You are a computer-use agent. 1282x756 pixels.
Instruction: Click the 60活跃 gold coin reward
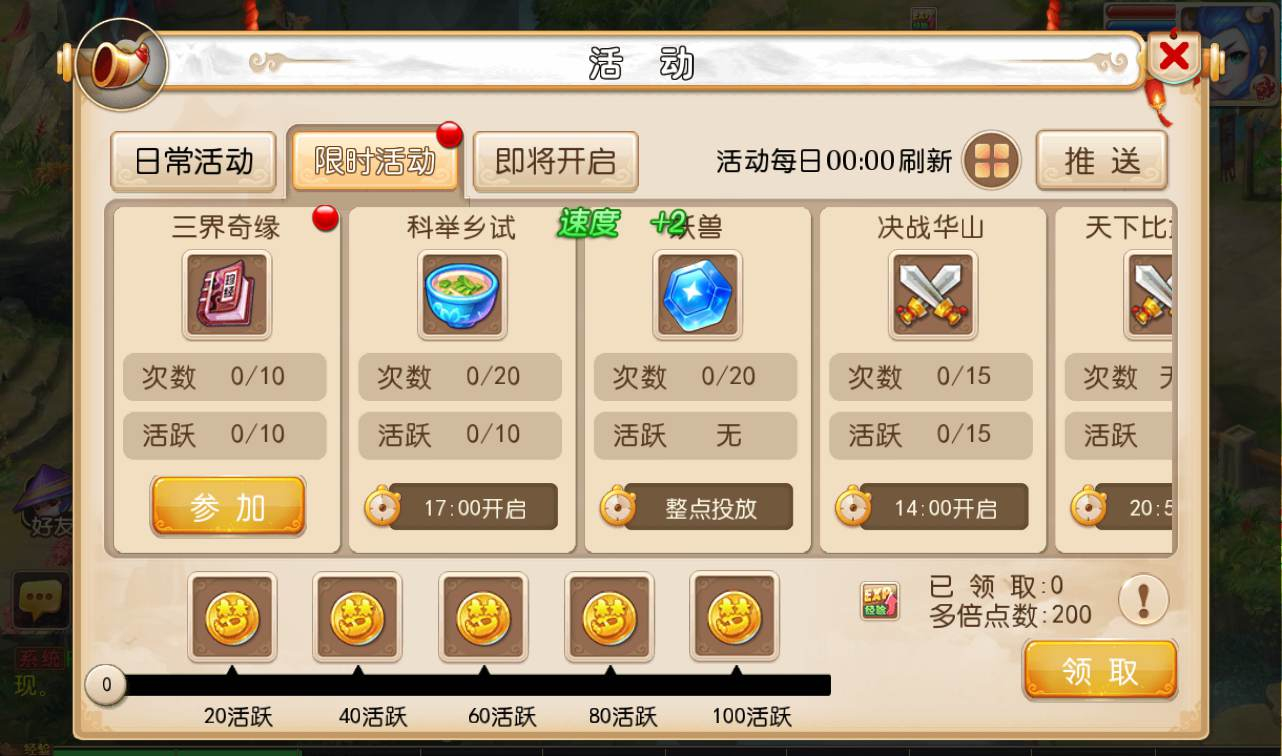(483, 617)
